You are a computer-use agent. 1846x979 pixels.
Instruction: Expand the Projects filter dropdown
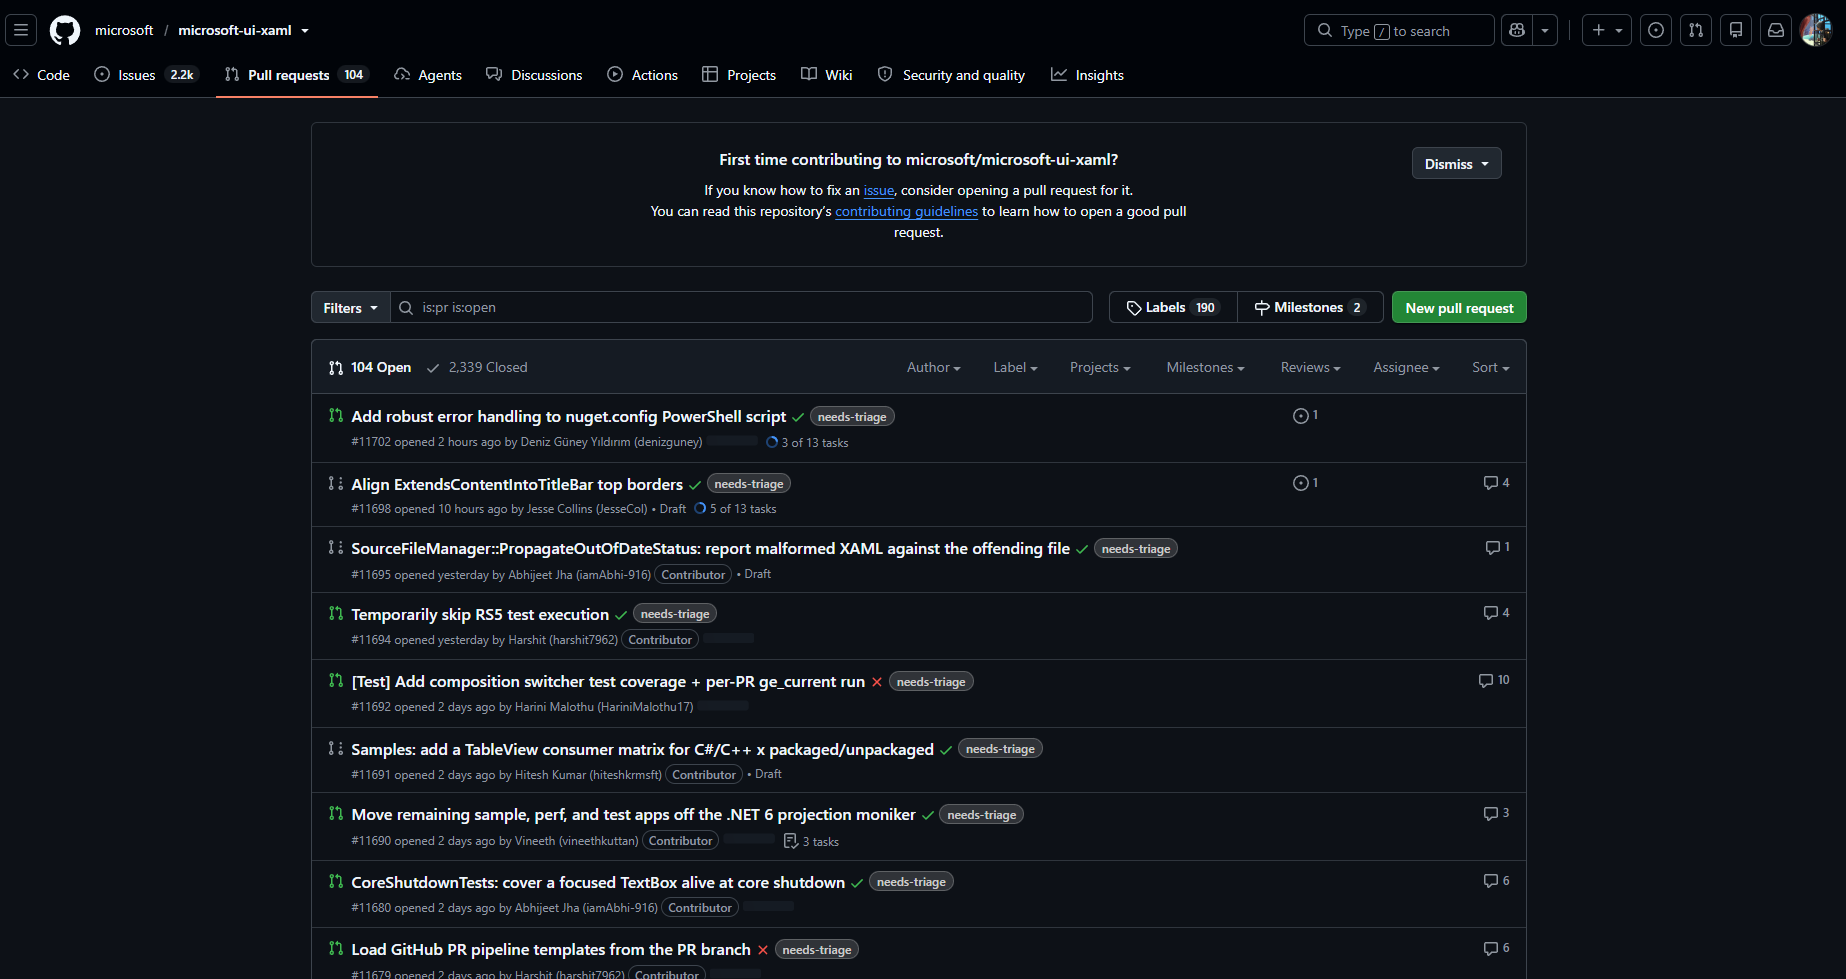point(1100,368)
